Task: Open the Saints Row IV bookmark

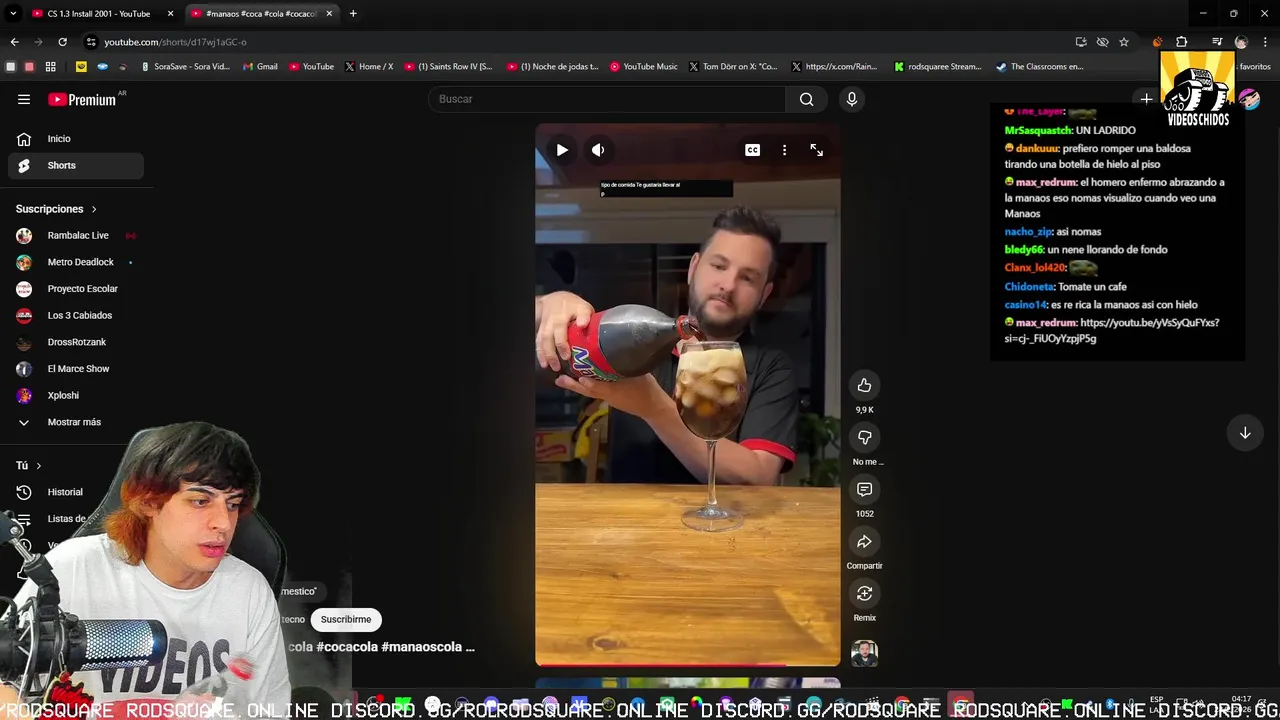Action: coord(448,67)
